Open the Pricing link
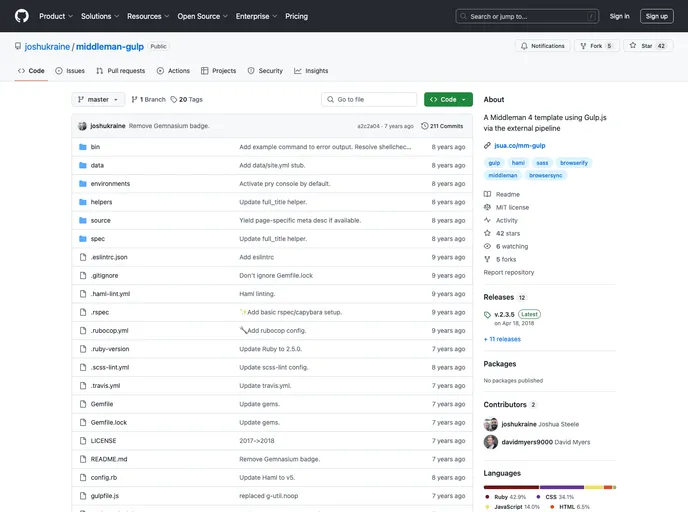688x512 pixels. (297, 16)
